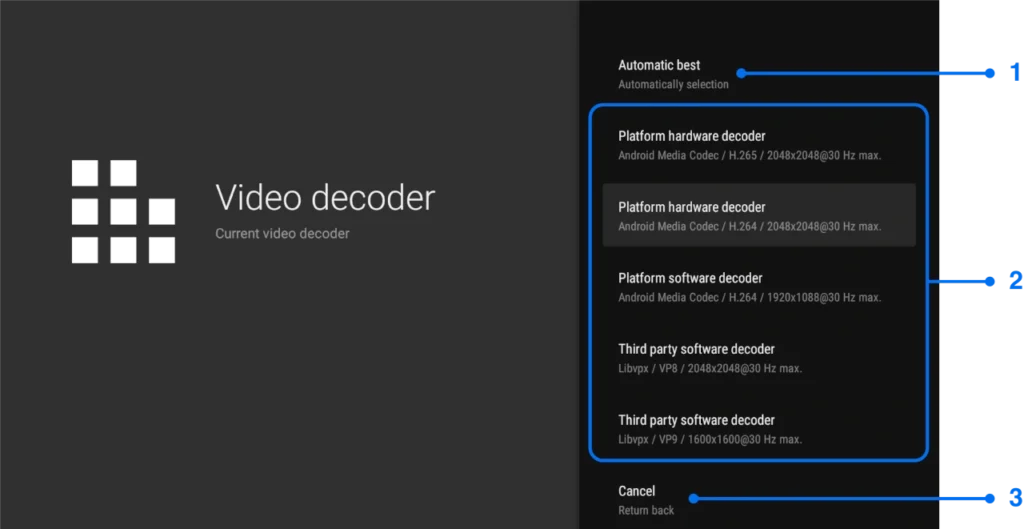Click the Video decoder grid icon
The width and height of the screenshot is (1024, 529).
(x=123, y=212)
